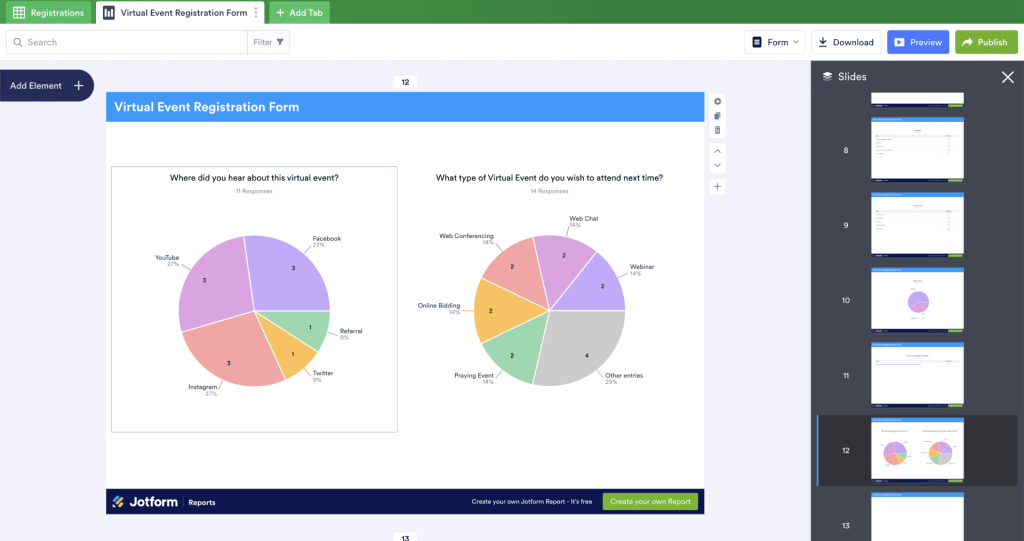Download the report
The height and width of the screenshot is (541, 1024).
pyautogui.click(x=846, y=42)
